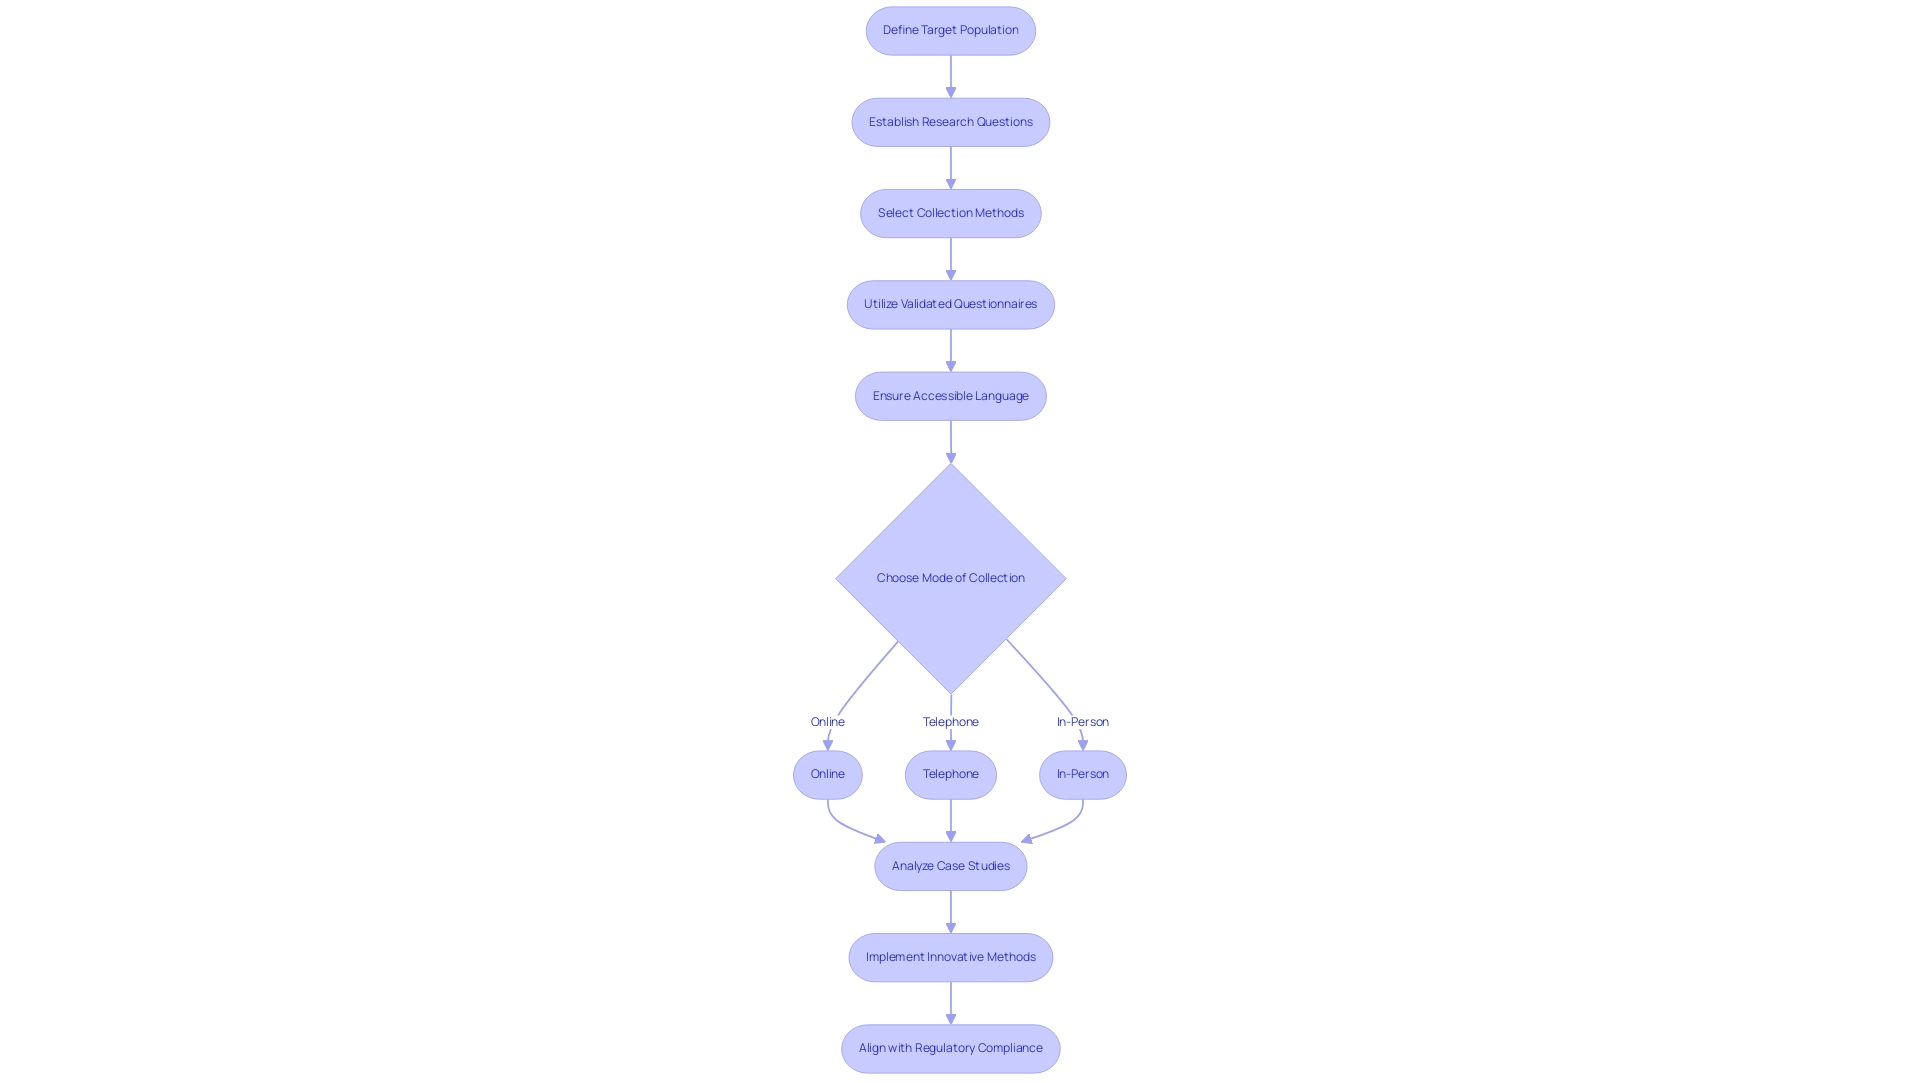Select the Telephone collection mode branch
Screen dimensions: 1920x1083
951,774
